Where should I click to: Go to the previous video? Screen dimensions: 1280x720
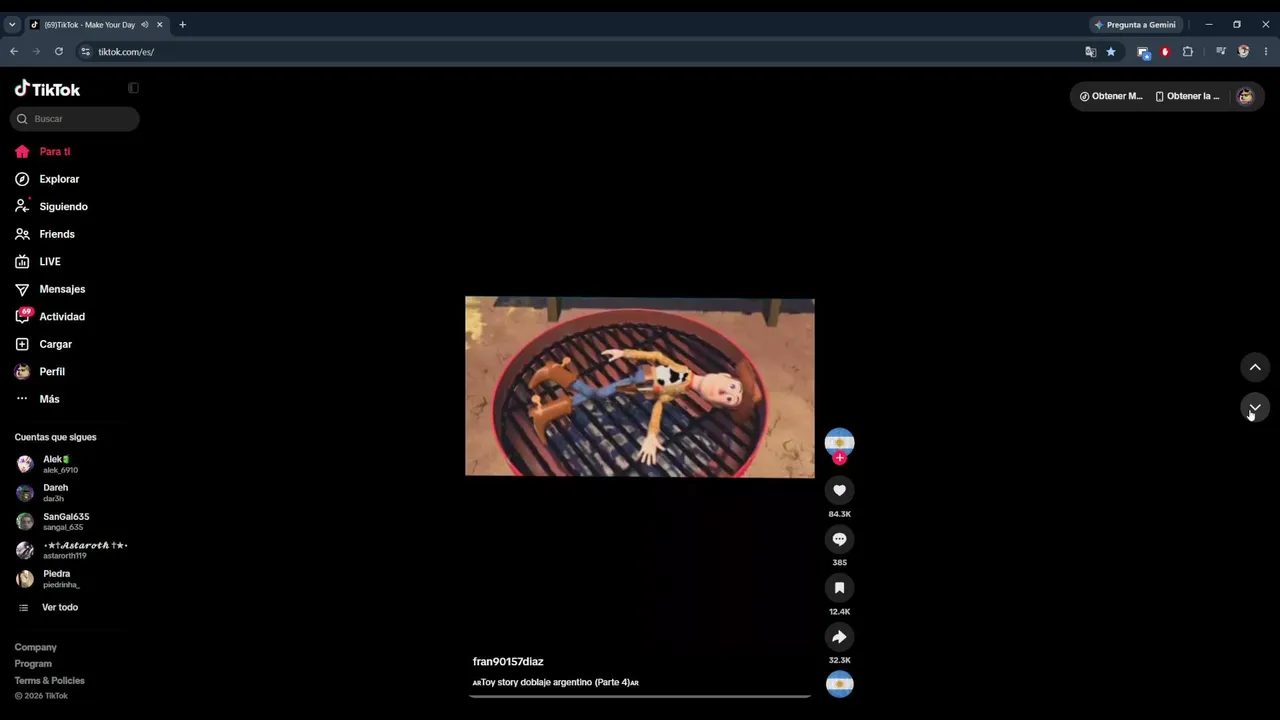tap(1255, 368)
